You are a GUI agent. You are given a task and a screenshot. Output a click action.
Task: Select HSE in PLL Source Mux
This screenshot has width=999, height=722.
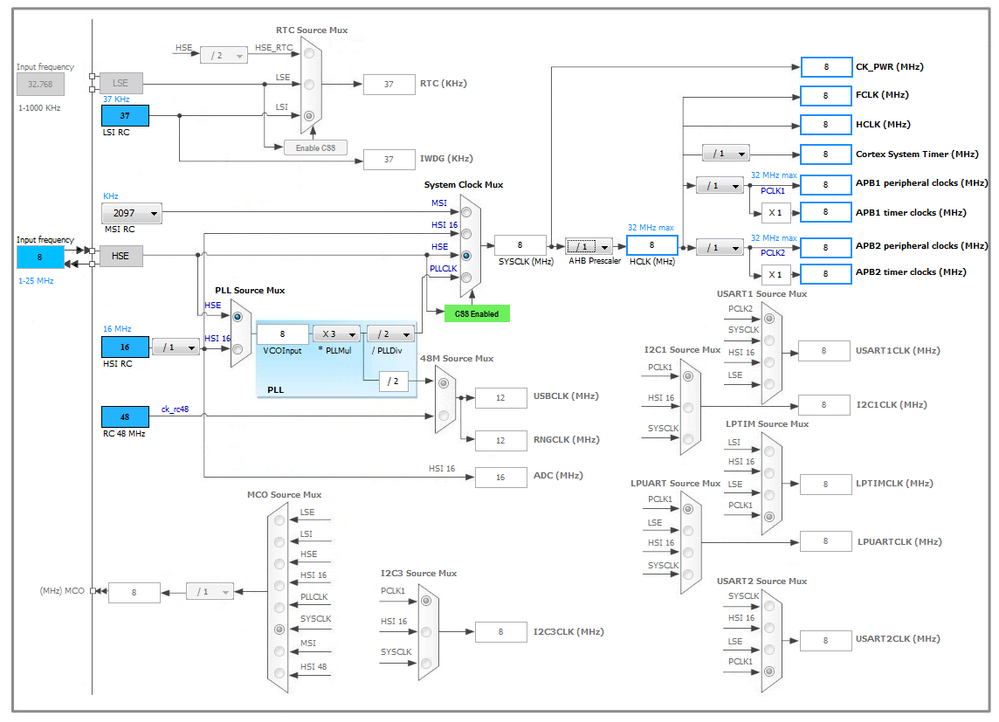pyautogui.click(x=238, y=316)
